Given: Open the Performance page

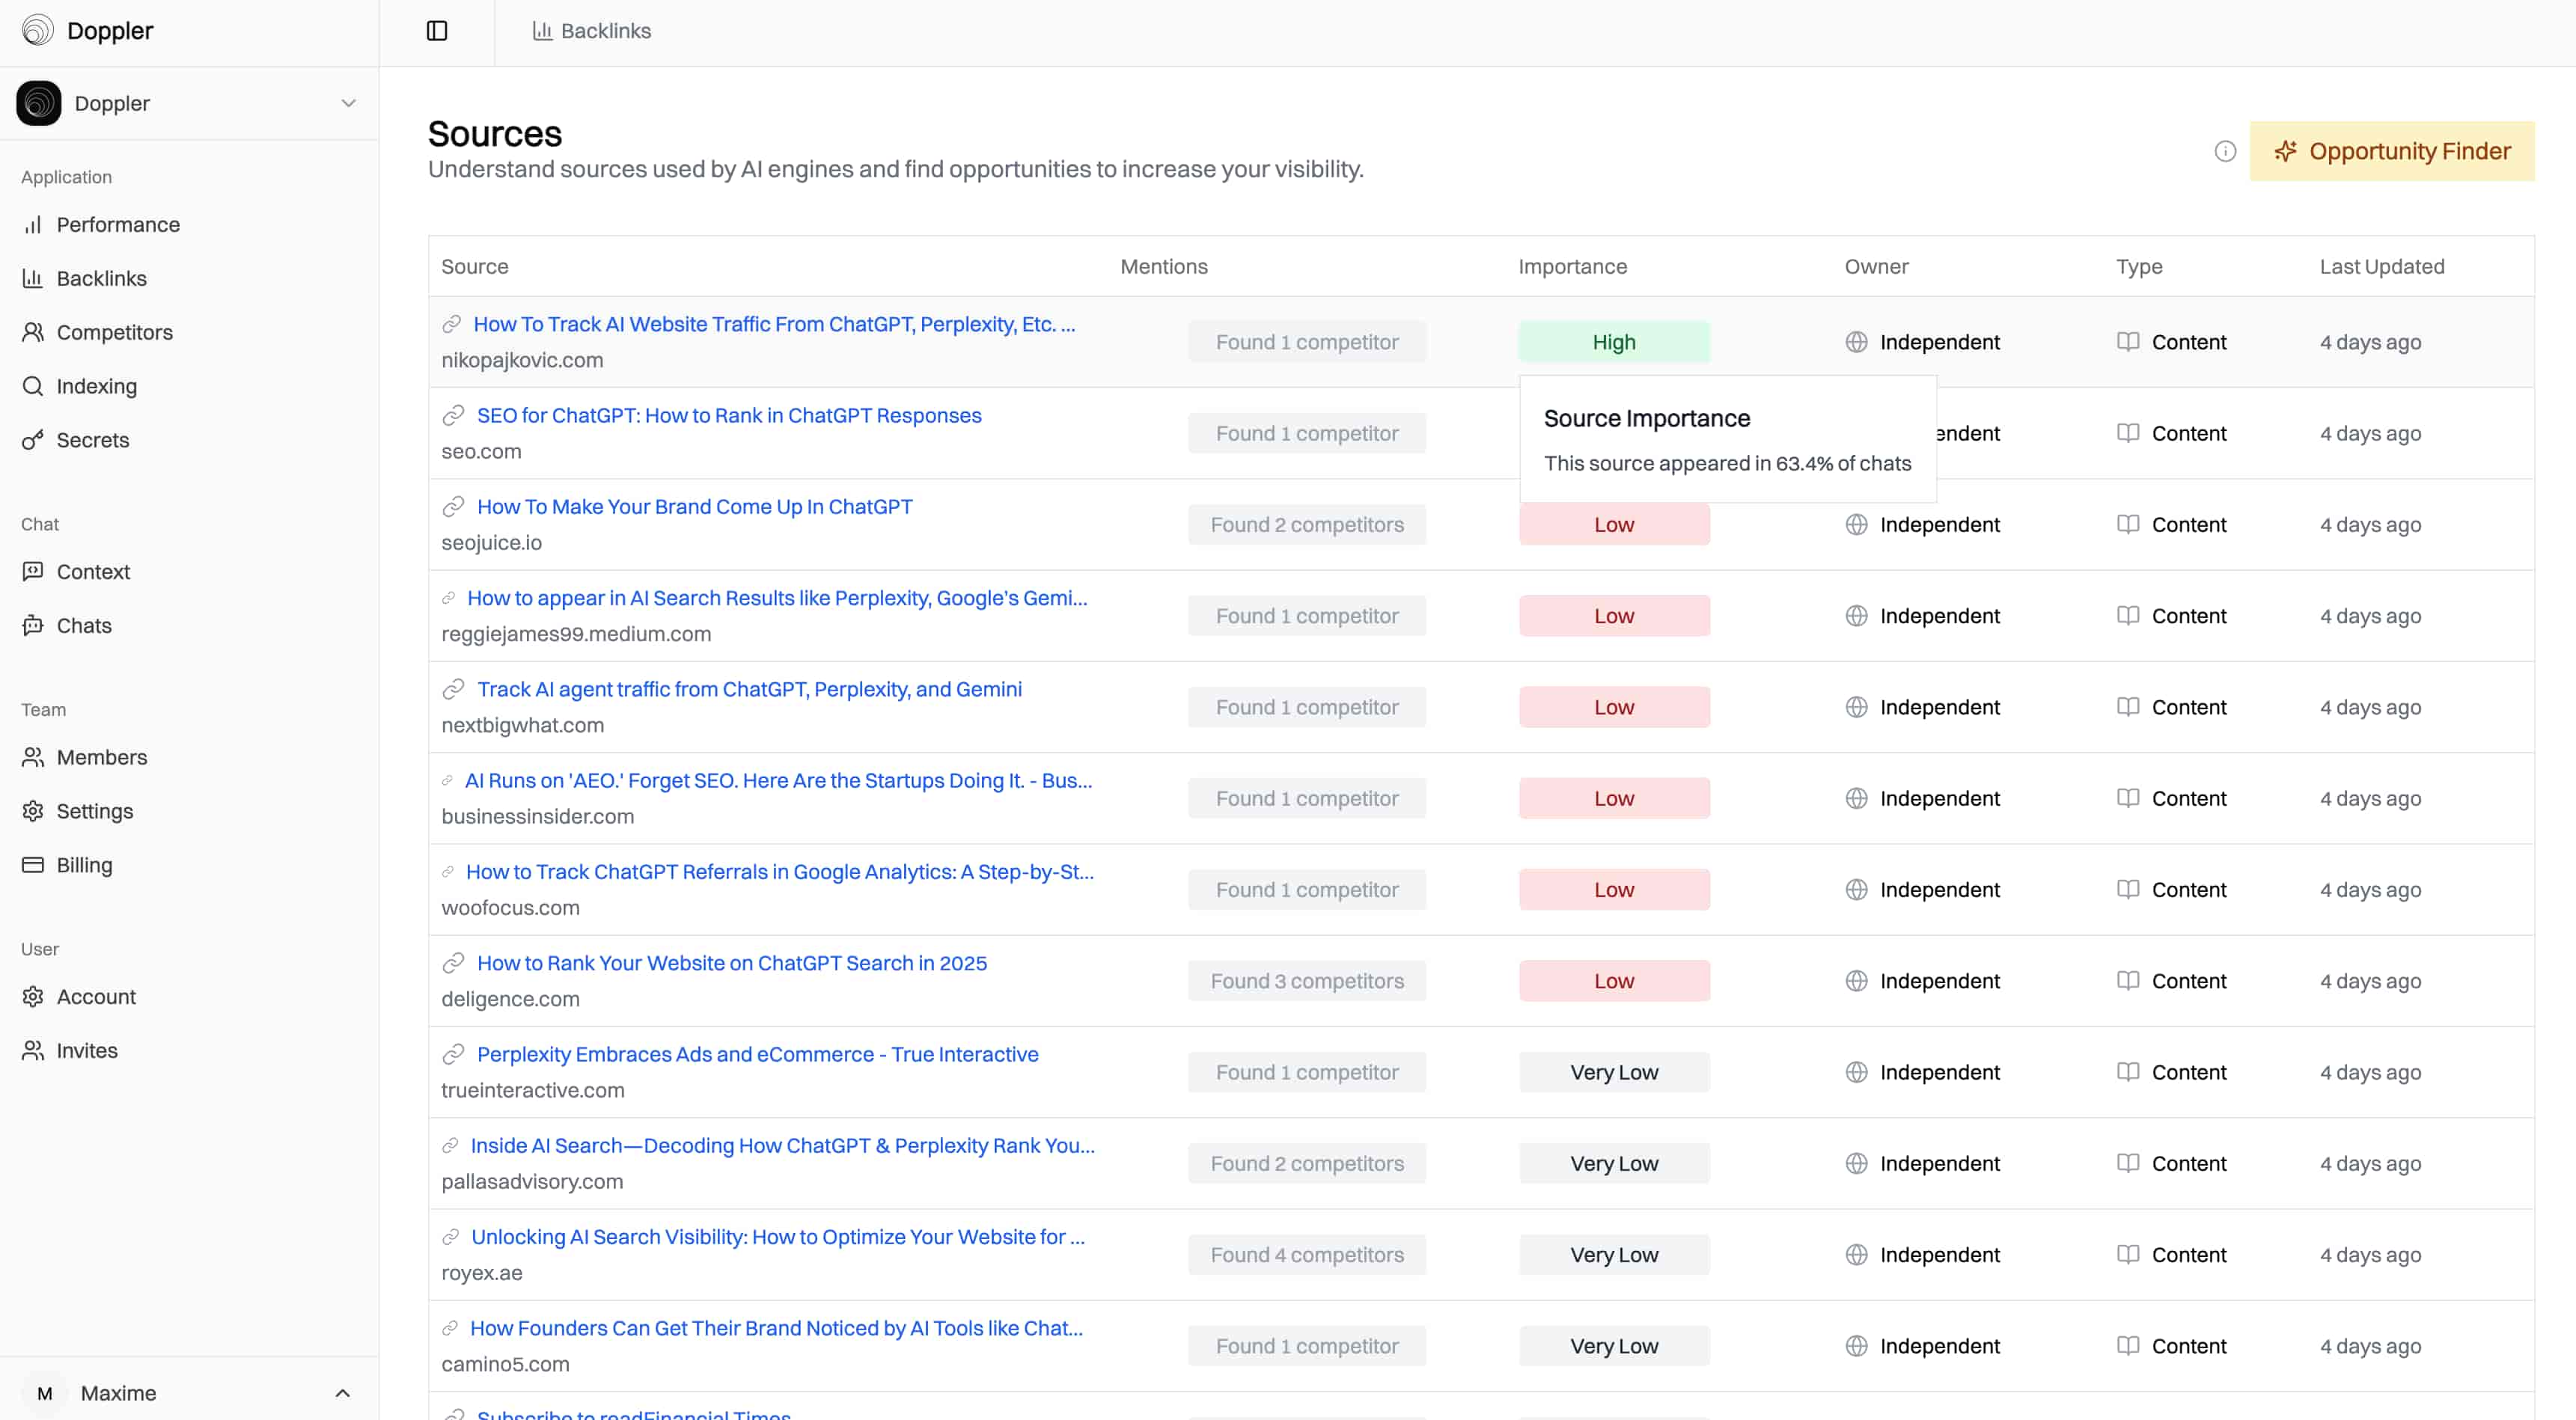Looking at the screenshot, I should tap(118, 224).
